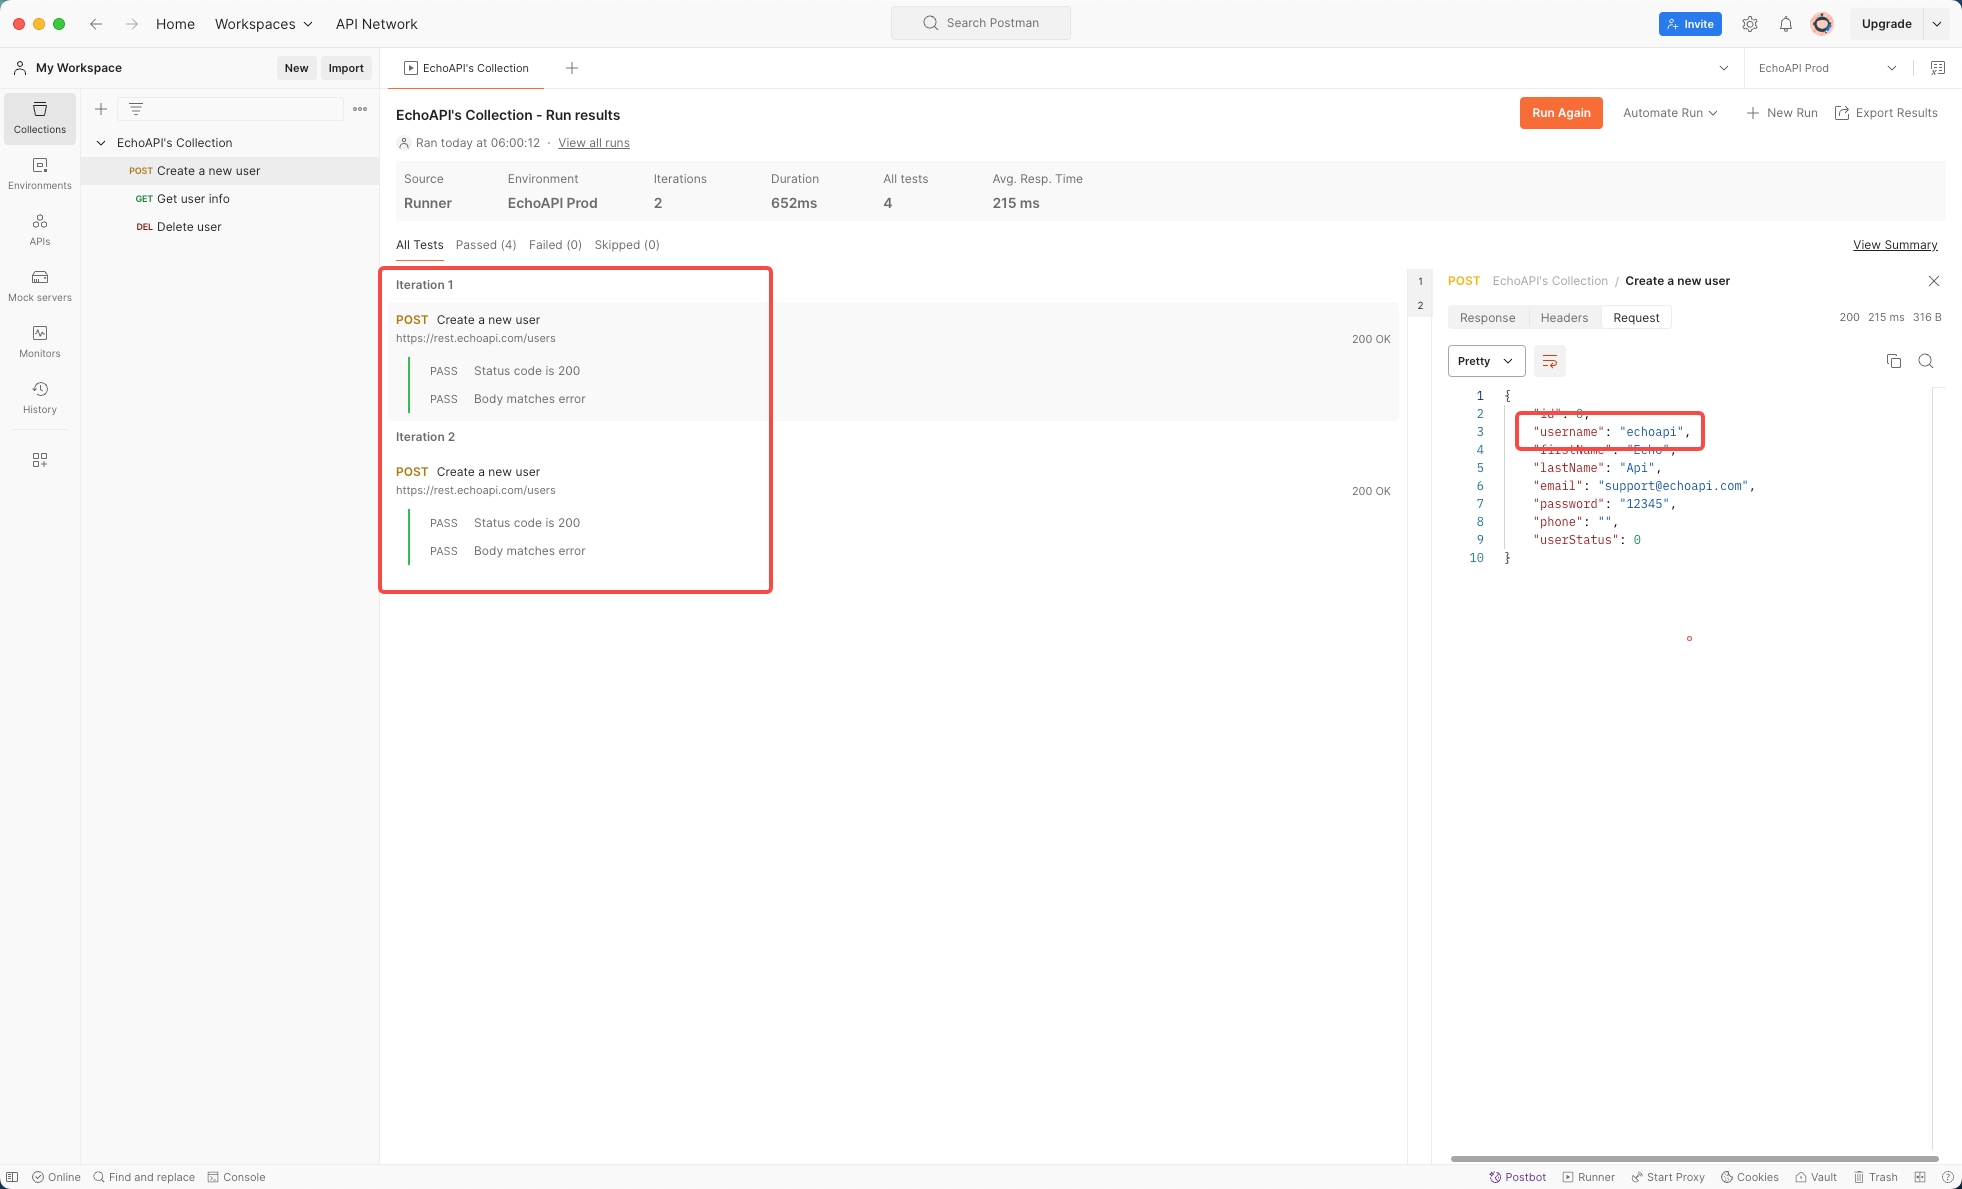Screen dimensions: 1962x1189
Task: Open Cookies from the status bar
Action: click(x=1750, y=1177)
